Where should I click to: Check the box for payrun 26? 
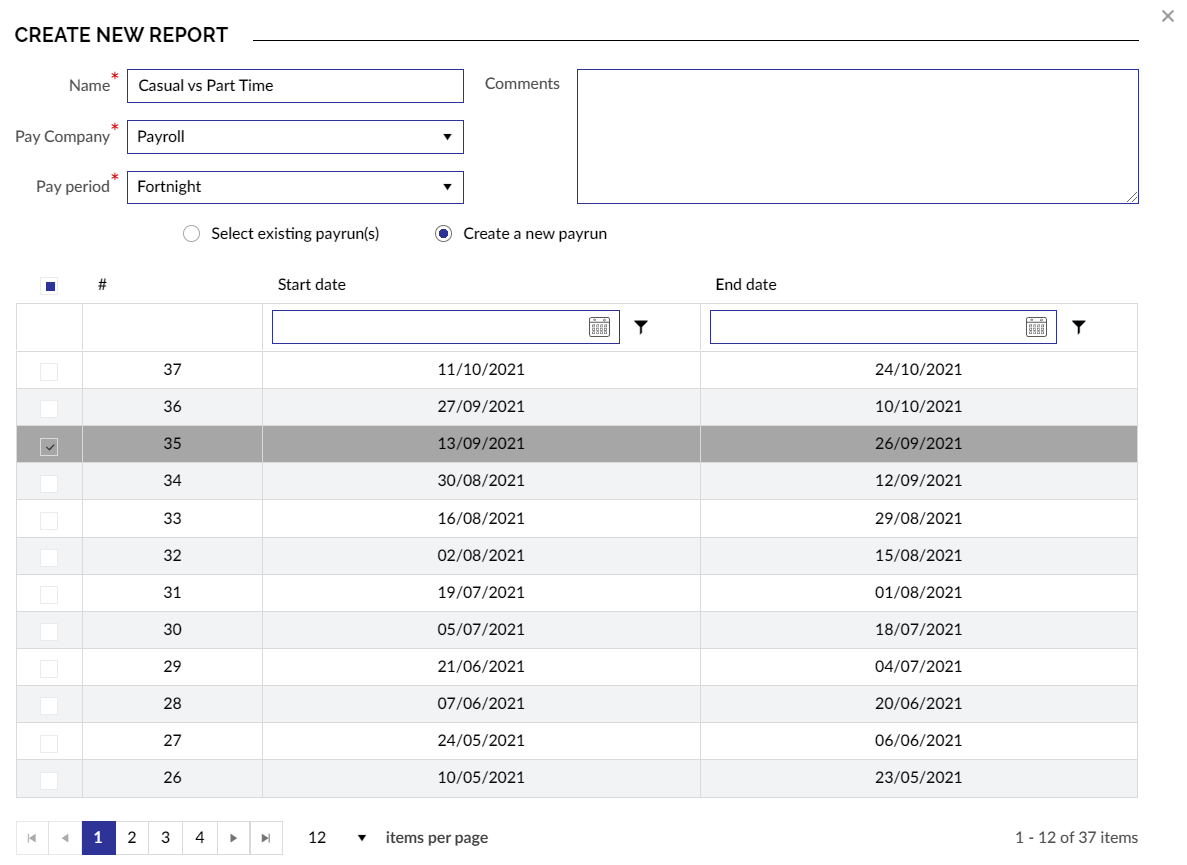pyautogui.click(x=49, y=779)
